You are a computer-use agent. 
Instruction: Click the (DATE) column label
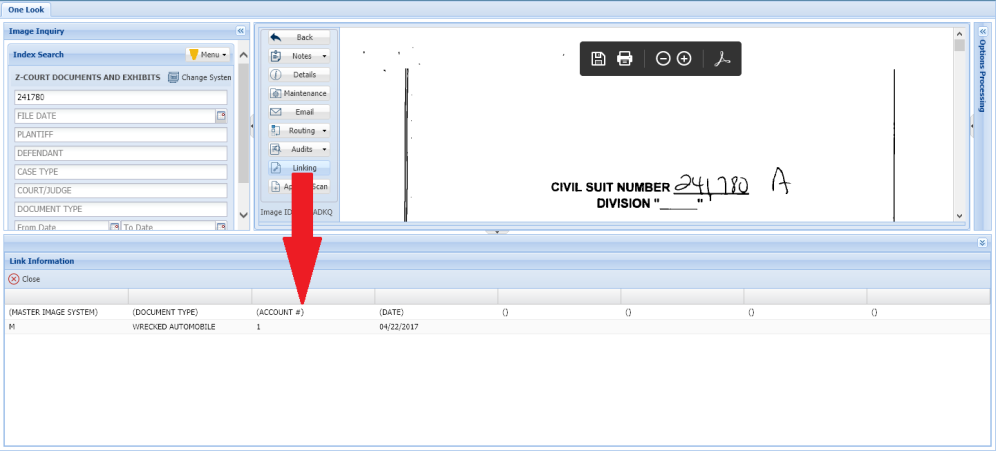point(391,312)
